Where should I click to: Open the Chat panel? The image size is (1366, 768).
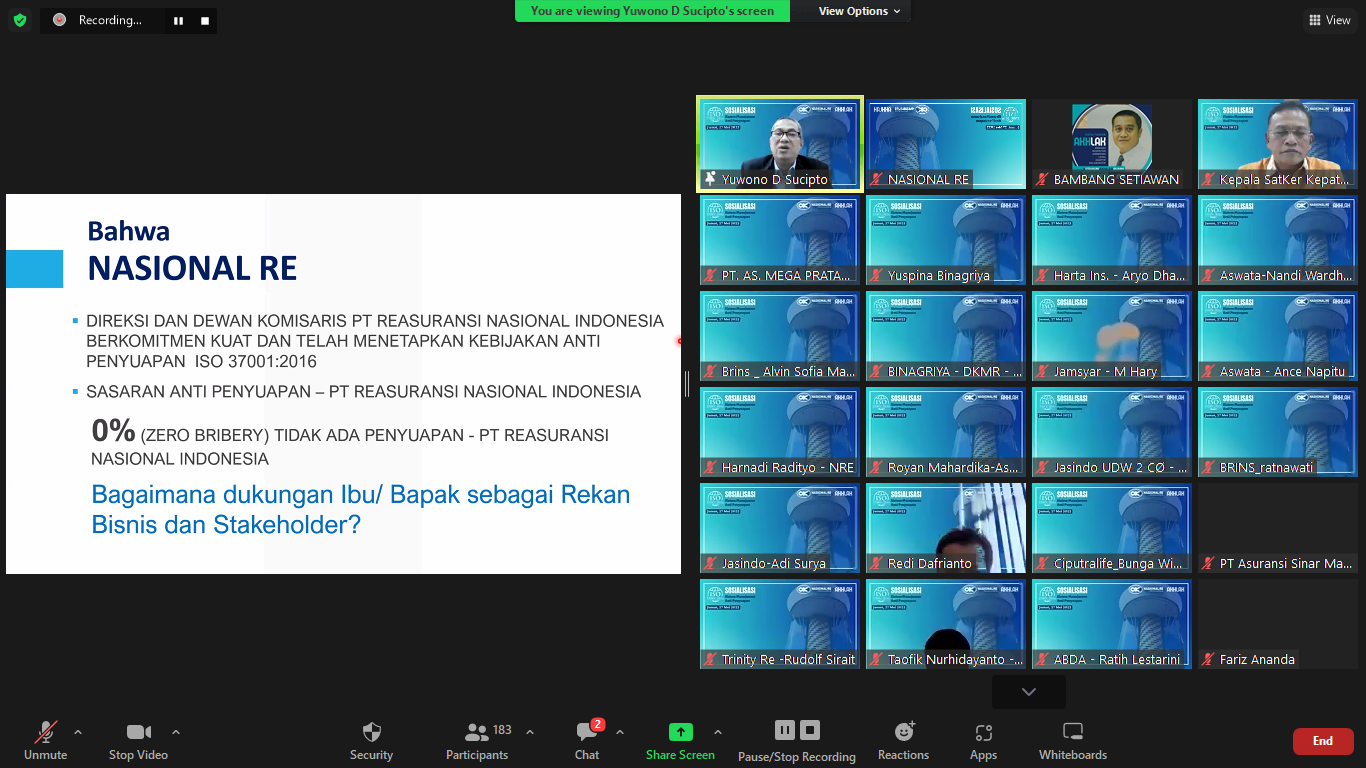(587, 741)
